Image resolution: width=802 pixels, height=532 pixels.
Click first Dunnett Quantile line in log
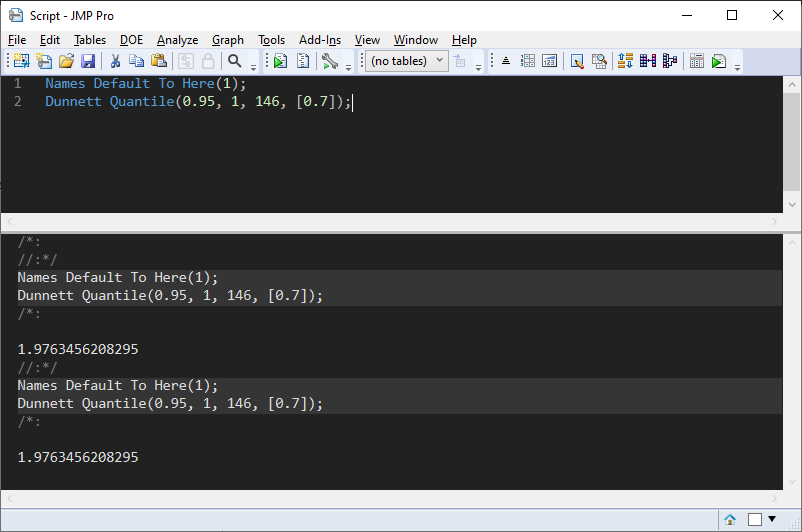tap(170, 296)
